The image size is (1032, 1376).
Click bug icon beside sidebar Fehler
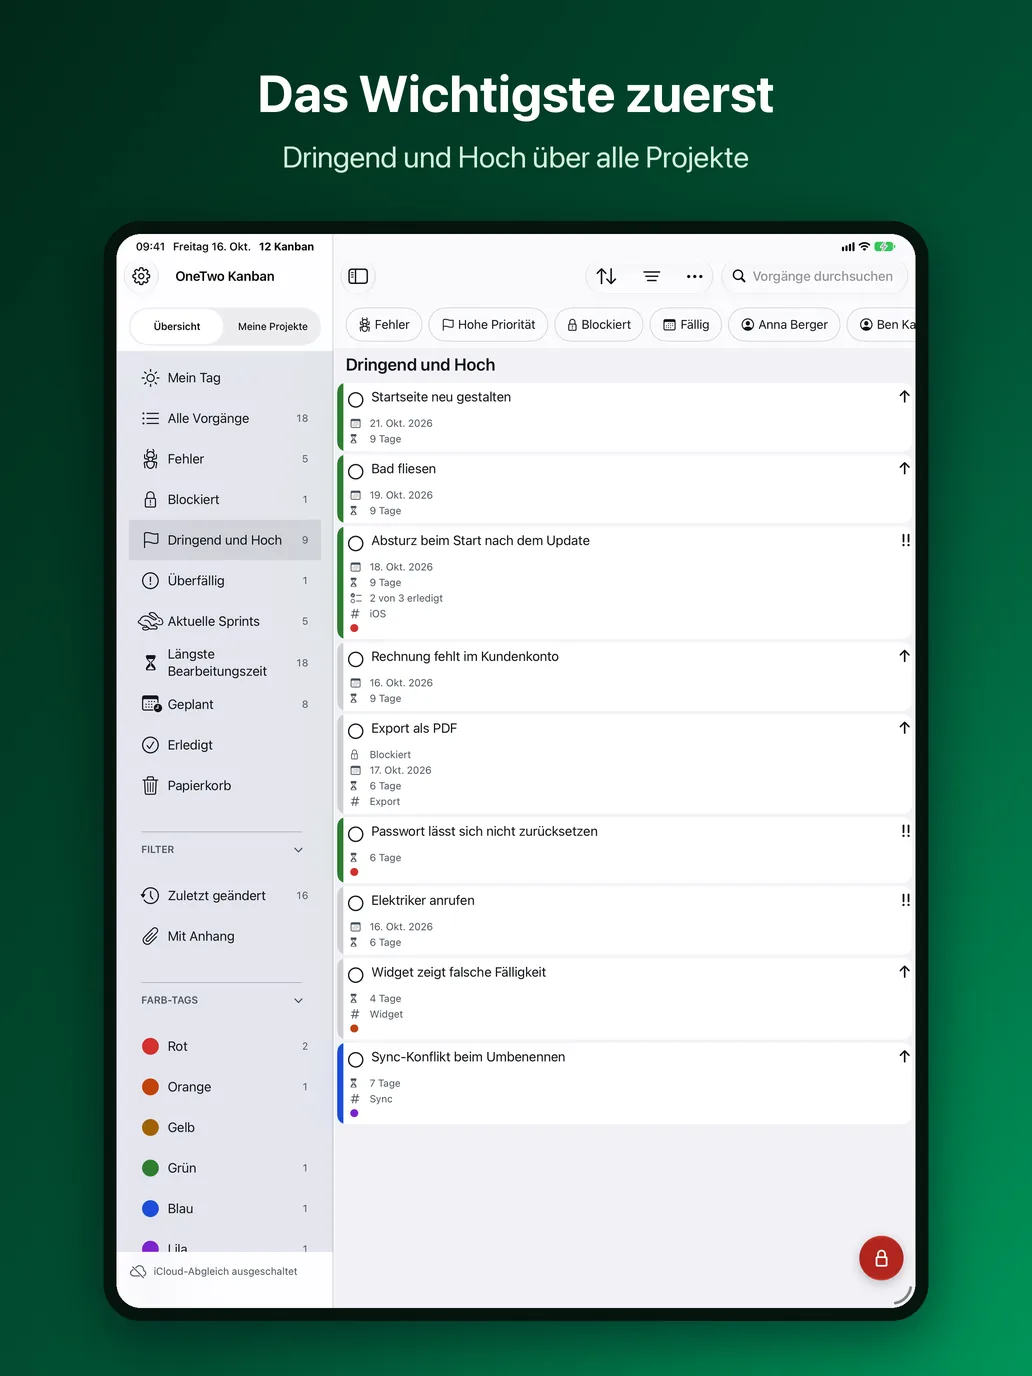[x=150, y=459]
